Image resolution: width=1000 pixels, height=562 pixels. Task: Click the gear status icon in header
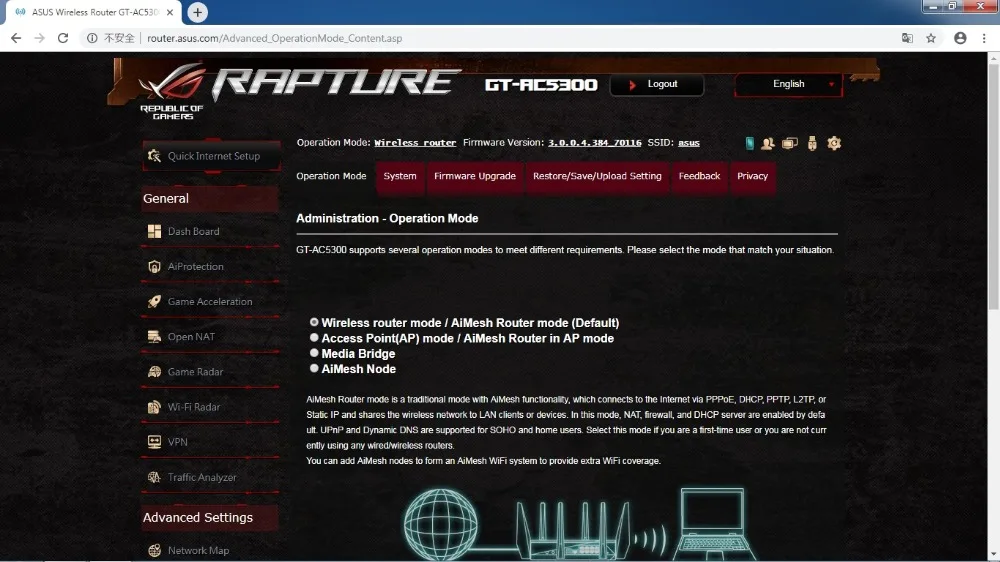coord(834,143)
